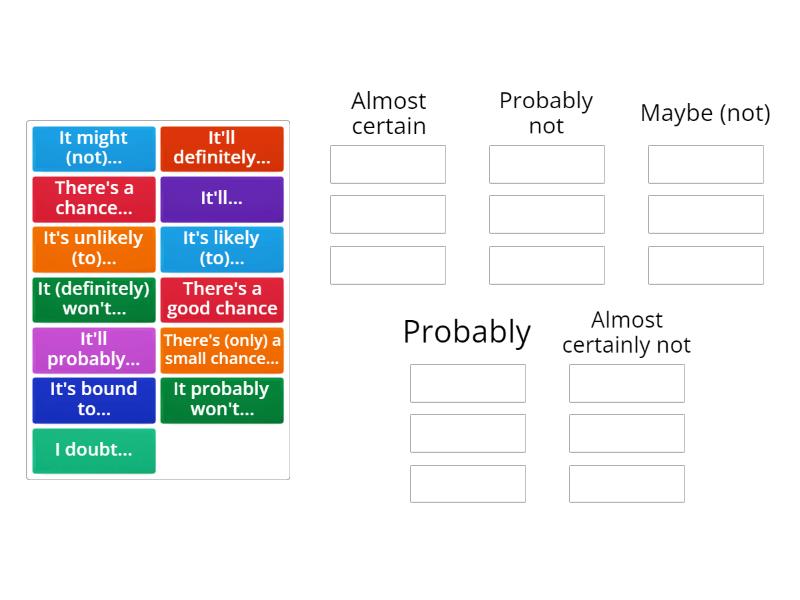
Task: Click the "Probably" category heading
Action: [466, 332]
